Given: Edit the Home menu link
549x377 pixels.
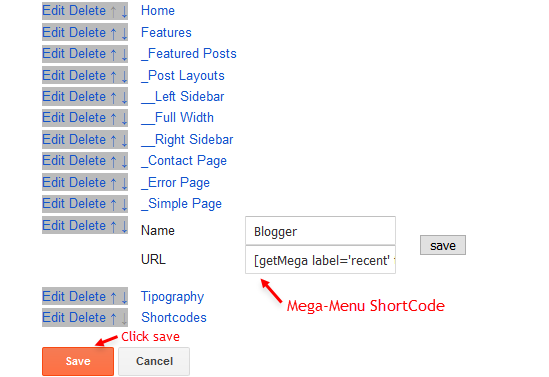Looking at the screenshot, I should pos(54,11).
